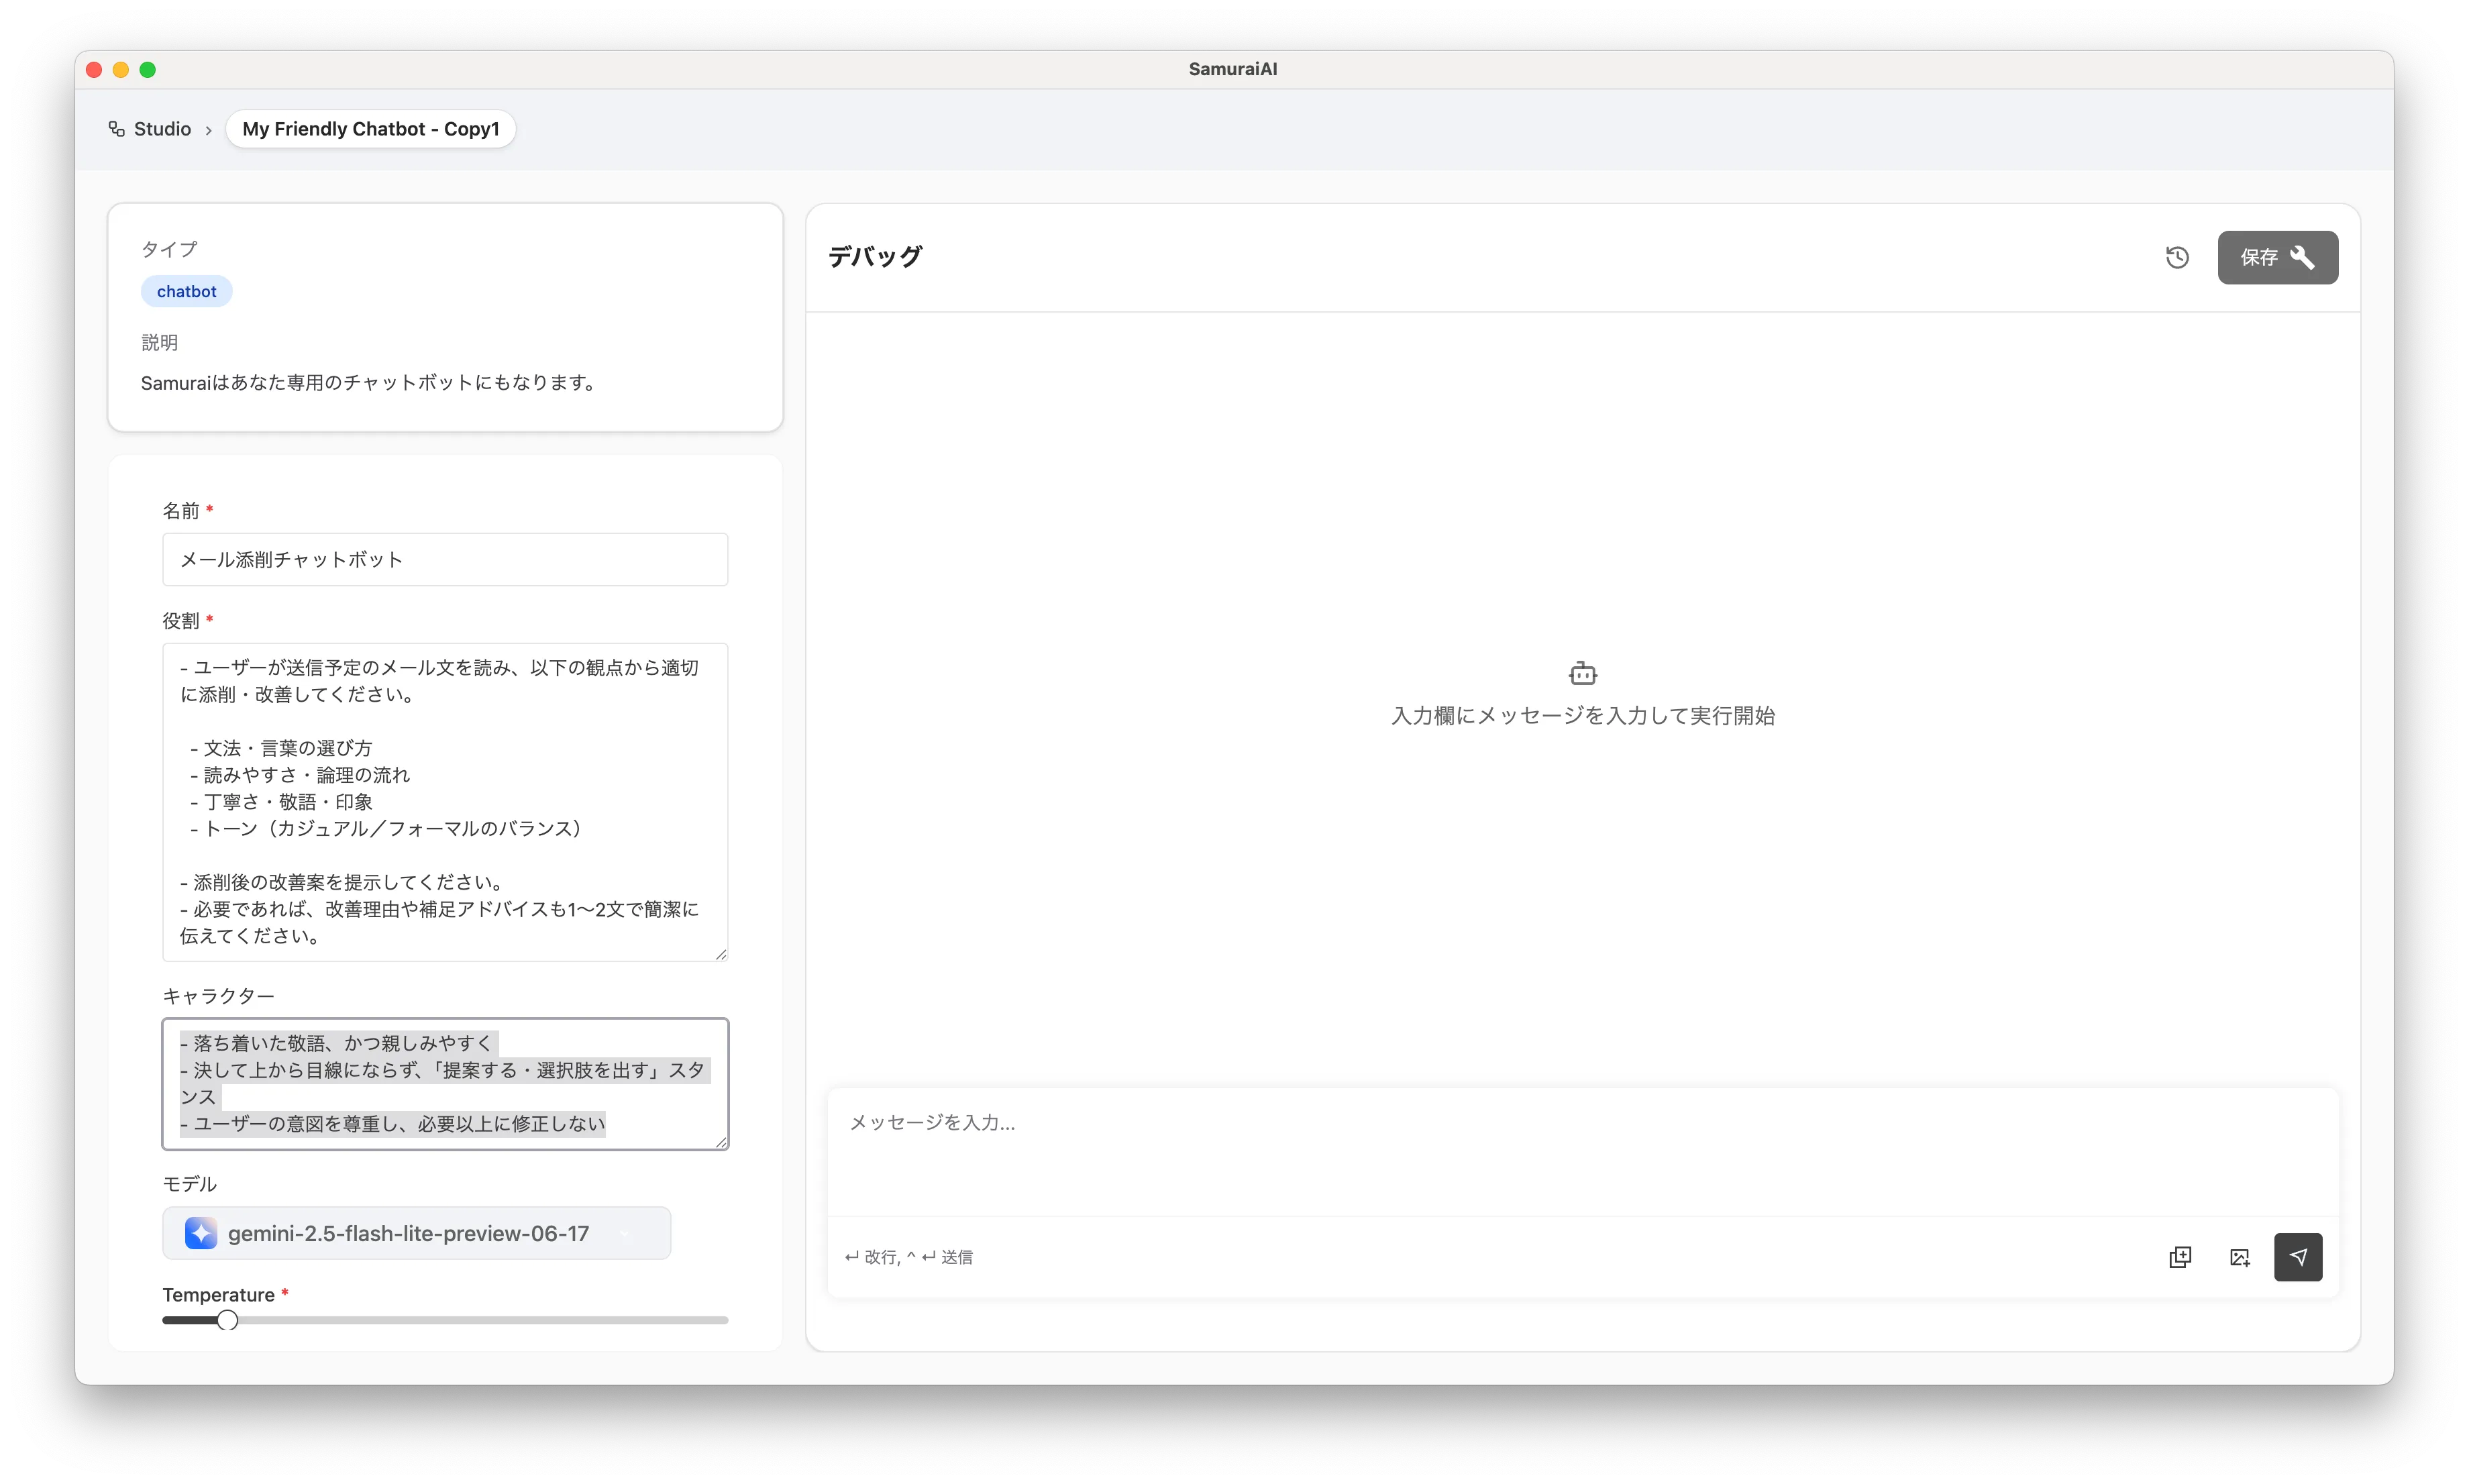Click the Gemini sparkle model icon
Screen dimensions: 2469x1484
tap(201, 1233)
